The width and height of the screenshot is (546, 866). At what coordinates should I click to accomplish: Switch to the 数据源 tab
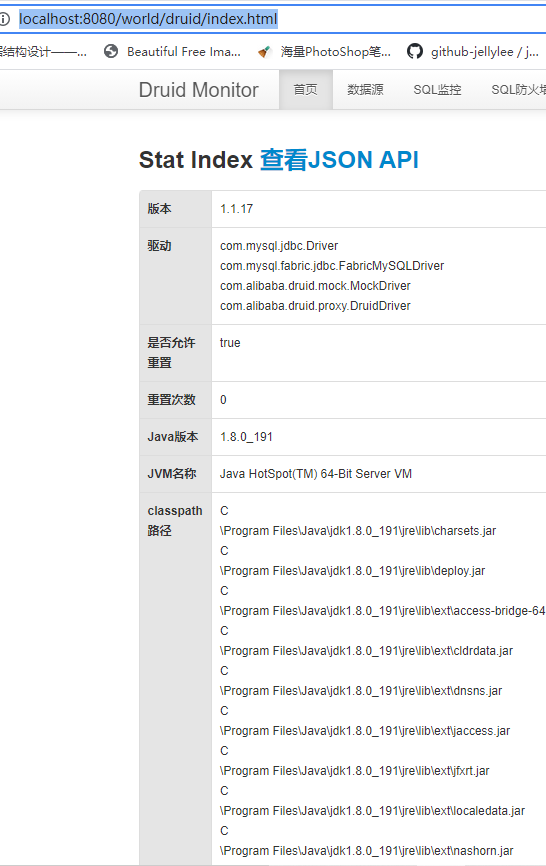click(365, 89)
